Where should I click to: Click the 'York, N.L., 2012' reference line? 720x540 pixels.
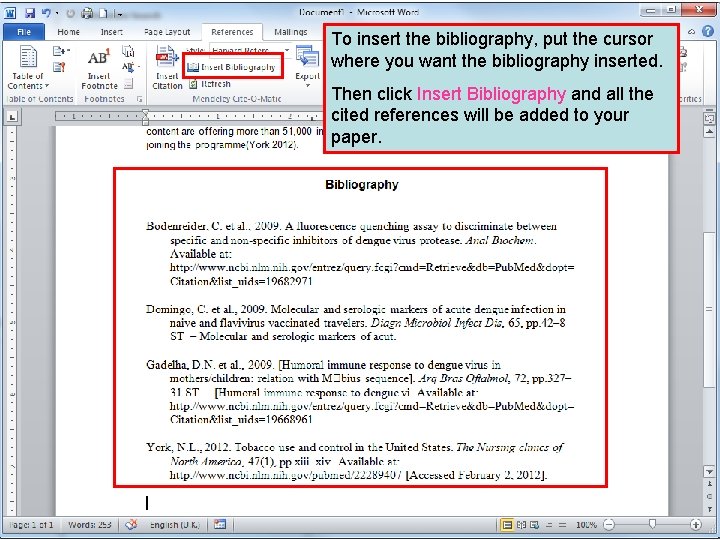pyautogui.click(x=354, y=447)
